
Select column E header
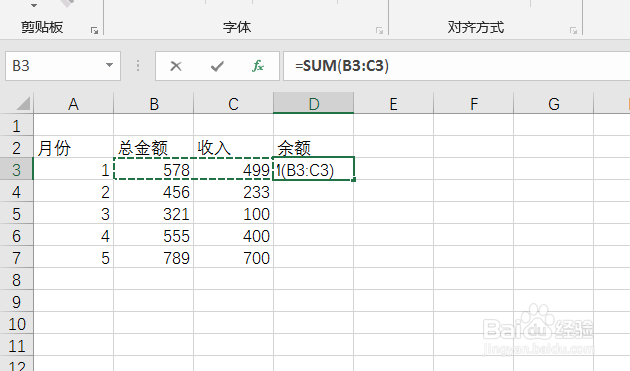point(393,104)
